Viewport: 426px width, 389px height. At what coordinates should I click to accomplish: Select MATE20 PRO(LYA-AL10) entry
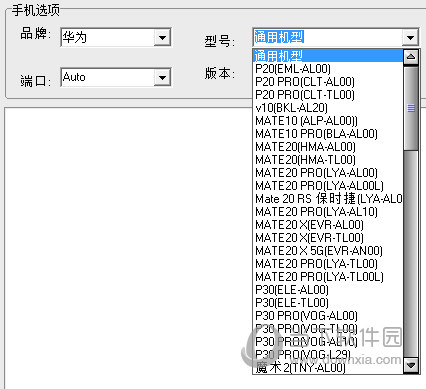pos(328,212)
